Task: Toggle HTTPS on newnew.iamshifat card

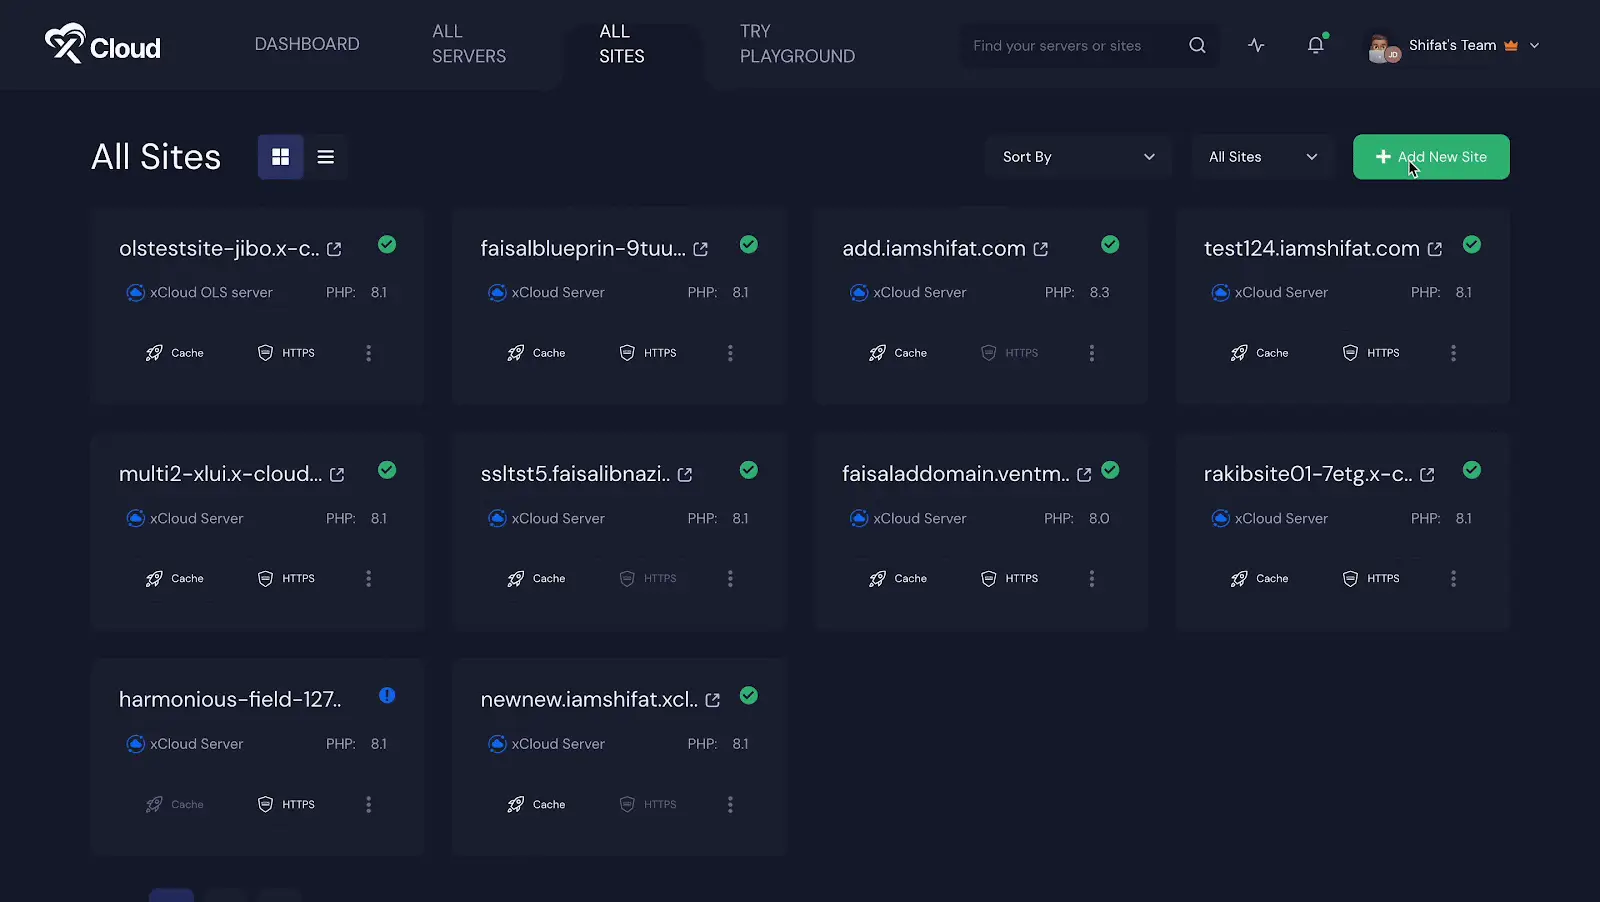Action: 648,805
